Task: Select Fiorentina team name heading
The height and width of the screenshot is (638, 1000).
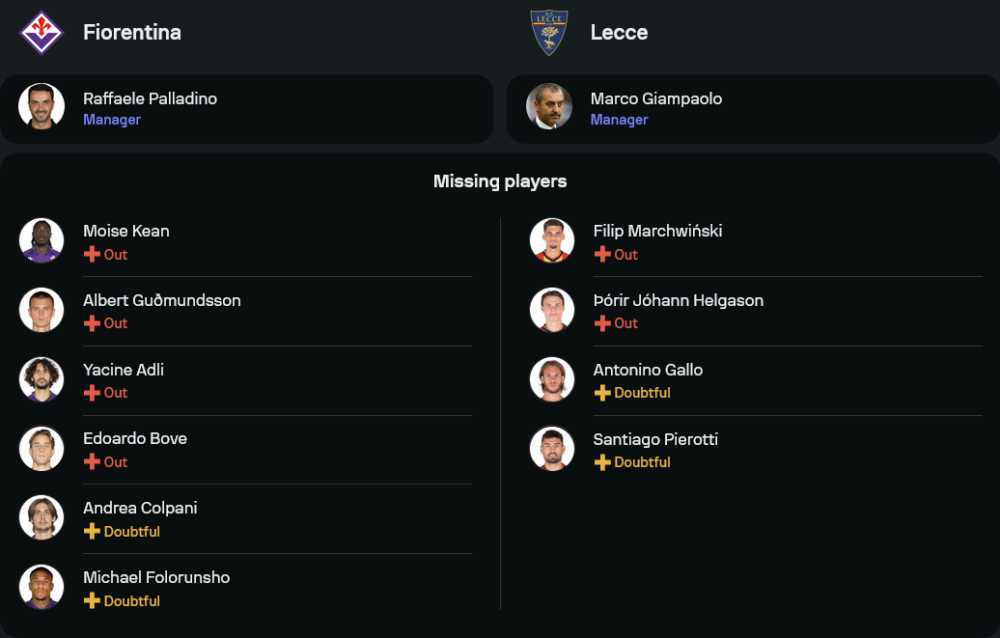Action: click(x=132, y=33)
